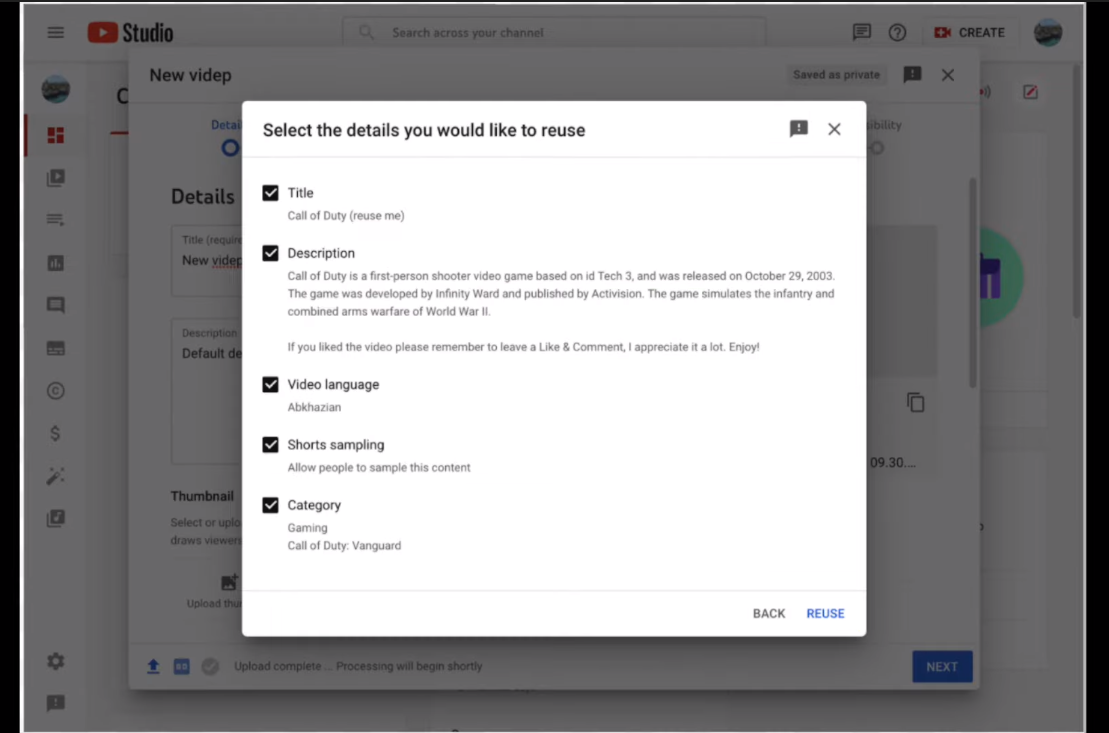This screenshot has width=1109, height=733.
Task: Click the upload dialog scrollbar
Action: point(972,283)
